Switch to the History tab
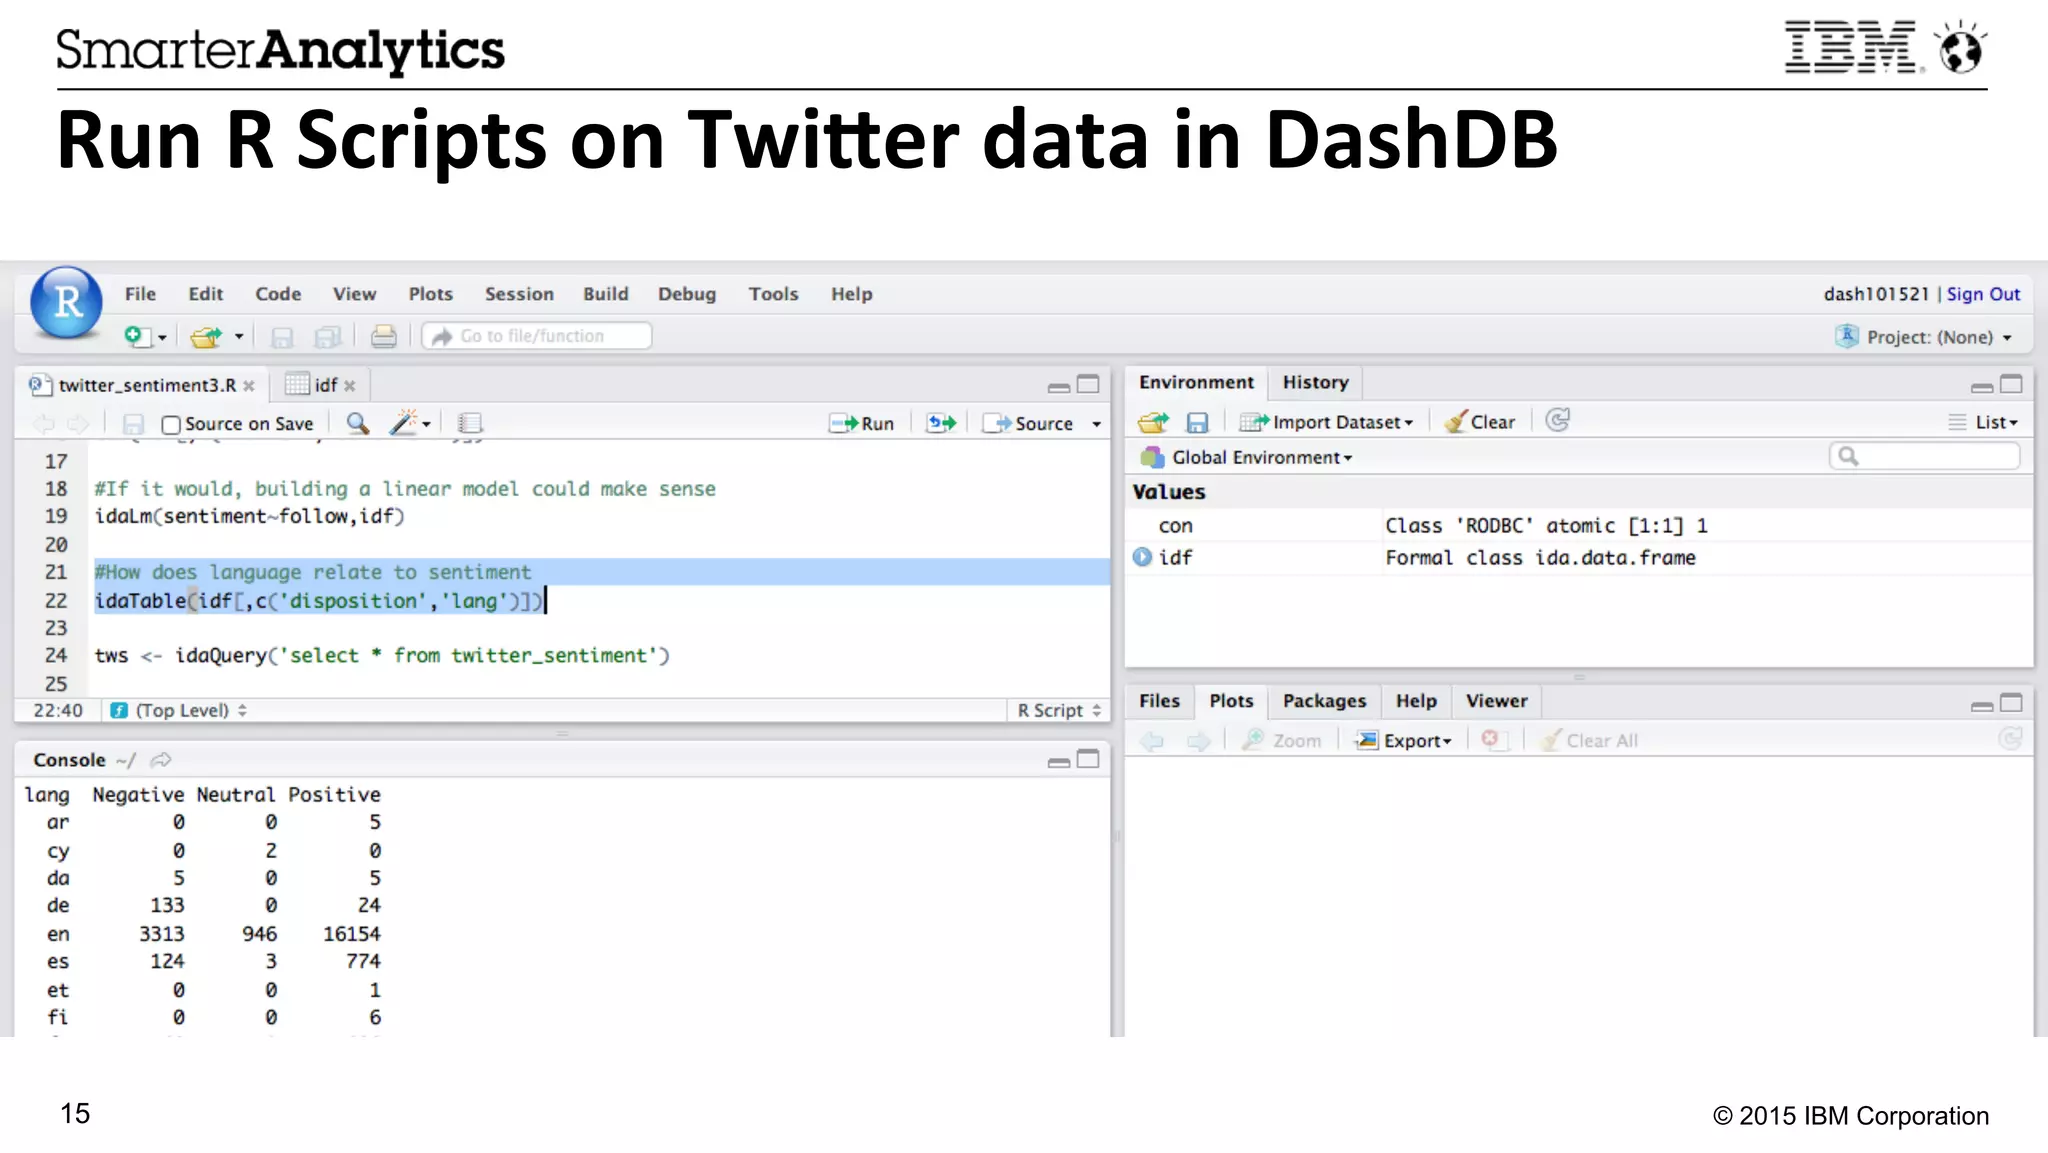The image size is (2048, 1153). pos(1315,382)
